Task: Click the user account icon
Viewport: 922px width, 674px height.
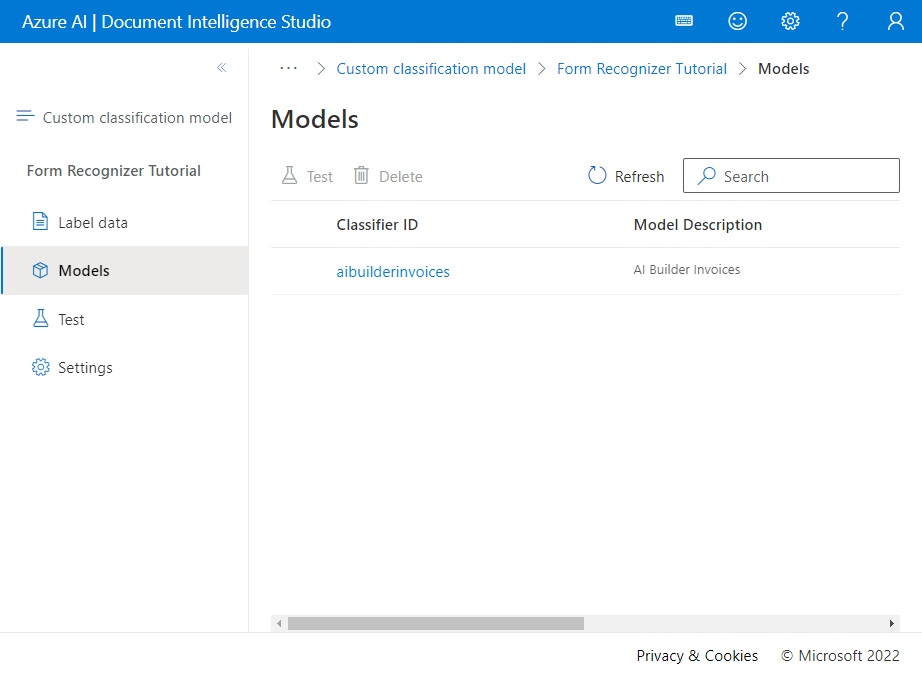Action: [x=896, y=21]
